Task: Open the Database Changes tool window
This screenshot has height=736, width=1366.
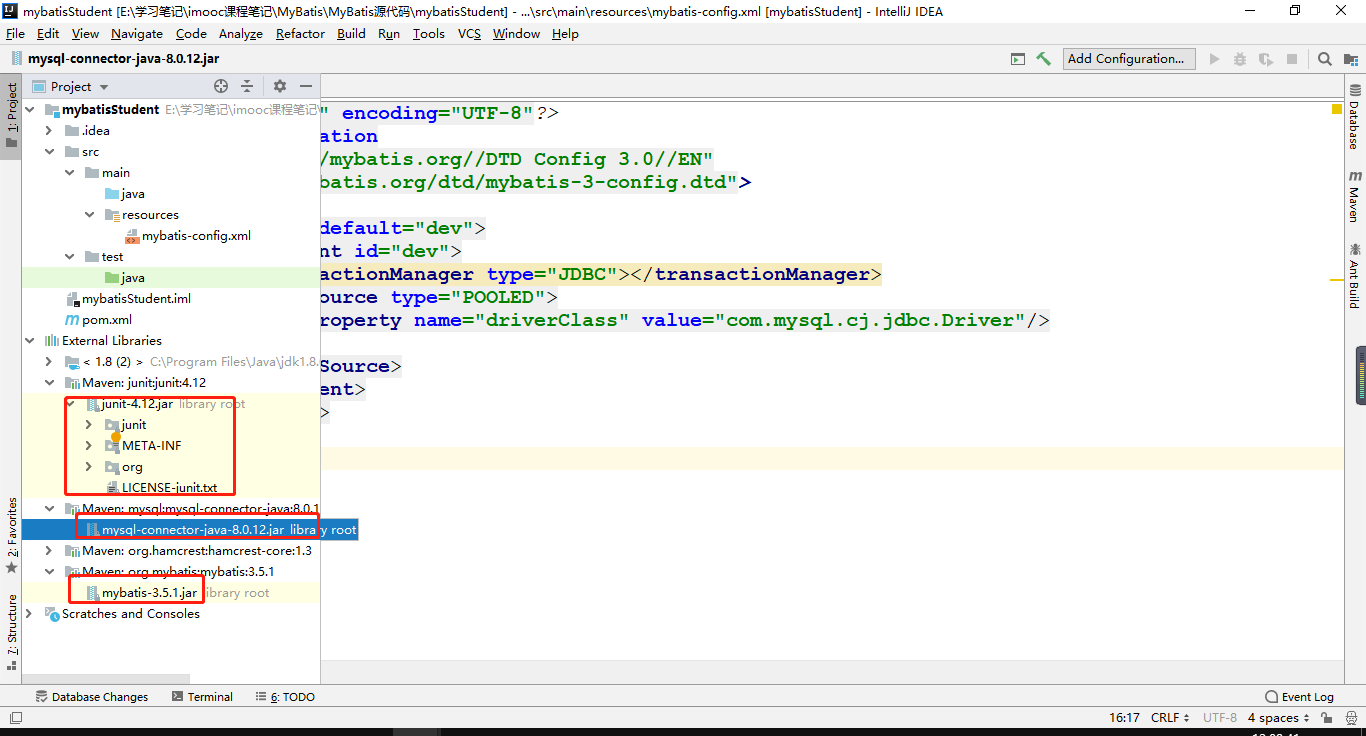Action: click(91, 697)
